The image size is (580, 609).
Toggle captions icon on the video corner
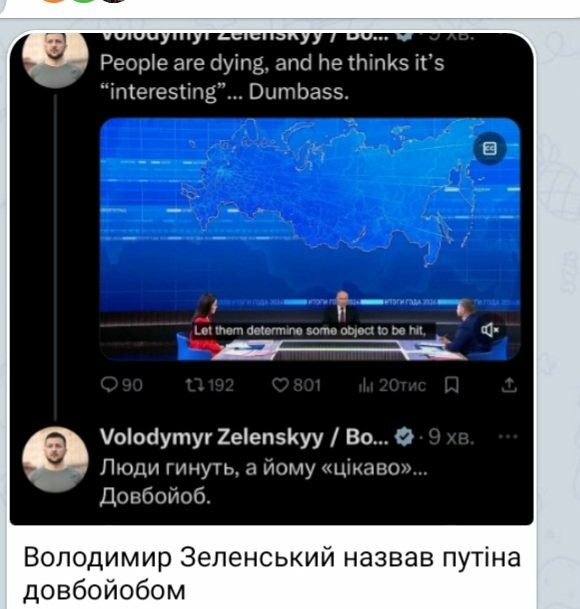(489, 148)
